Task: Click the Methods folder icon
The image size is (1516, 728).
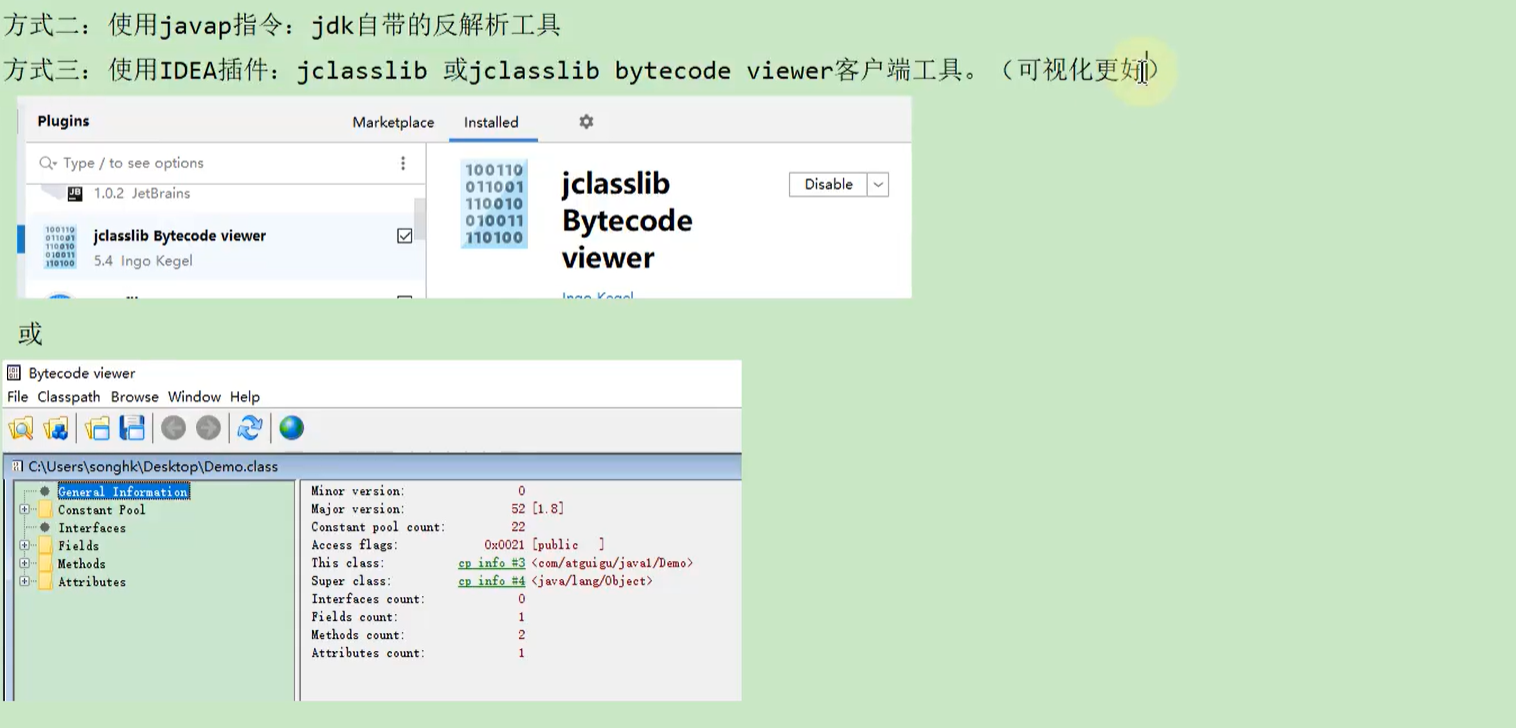Action: click(x=45, y=564)
